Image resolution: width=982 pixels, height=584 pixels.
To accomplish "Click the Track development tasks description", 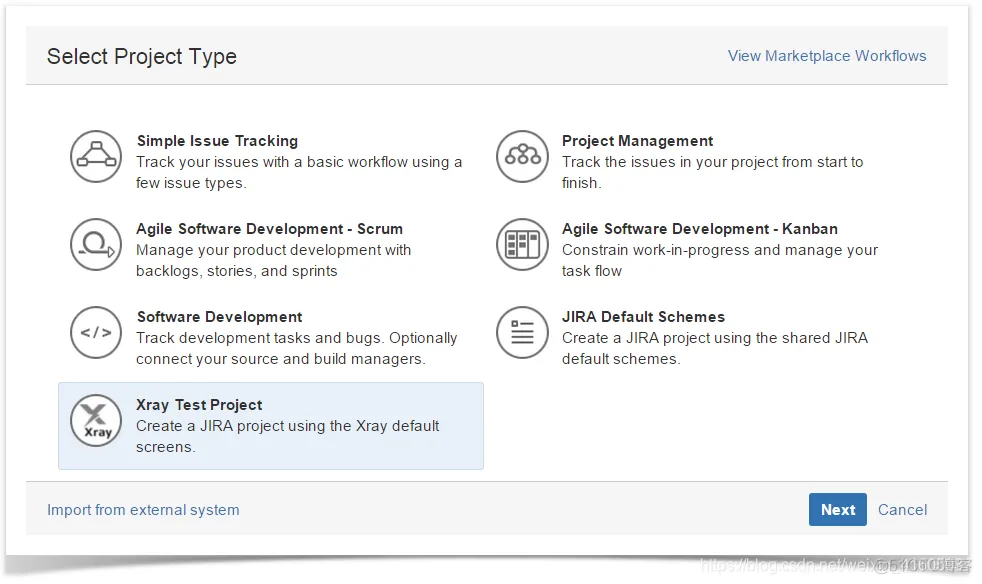I will tap(297, 348).
